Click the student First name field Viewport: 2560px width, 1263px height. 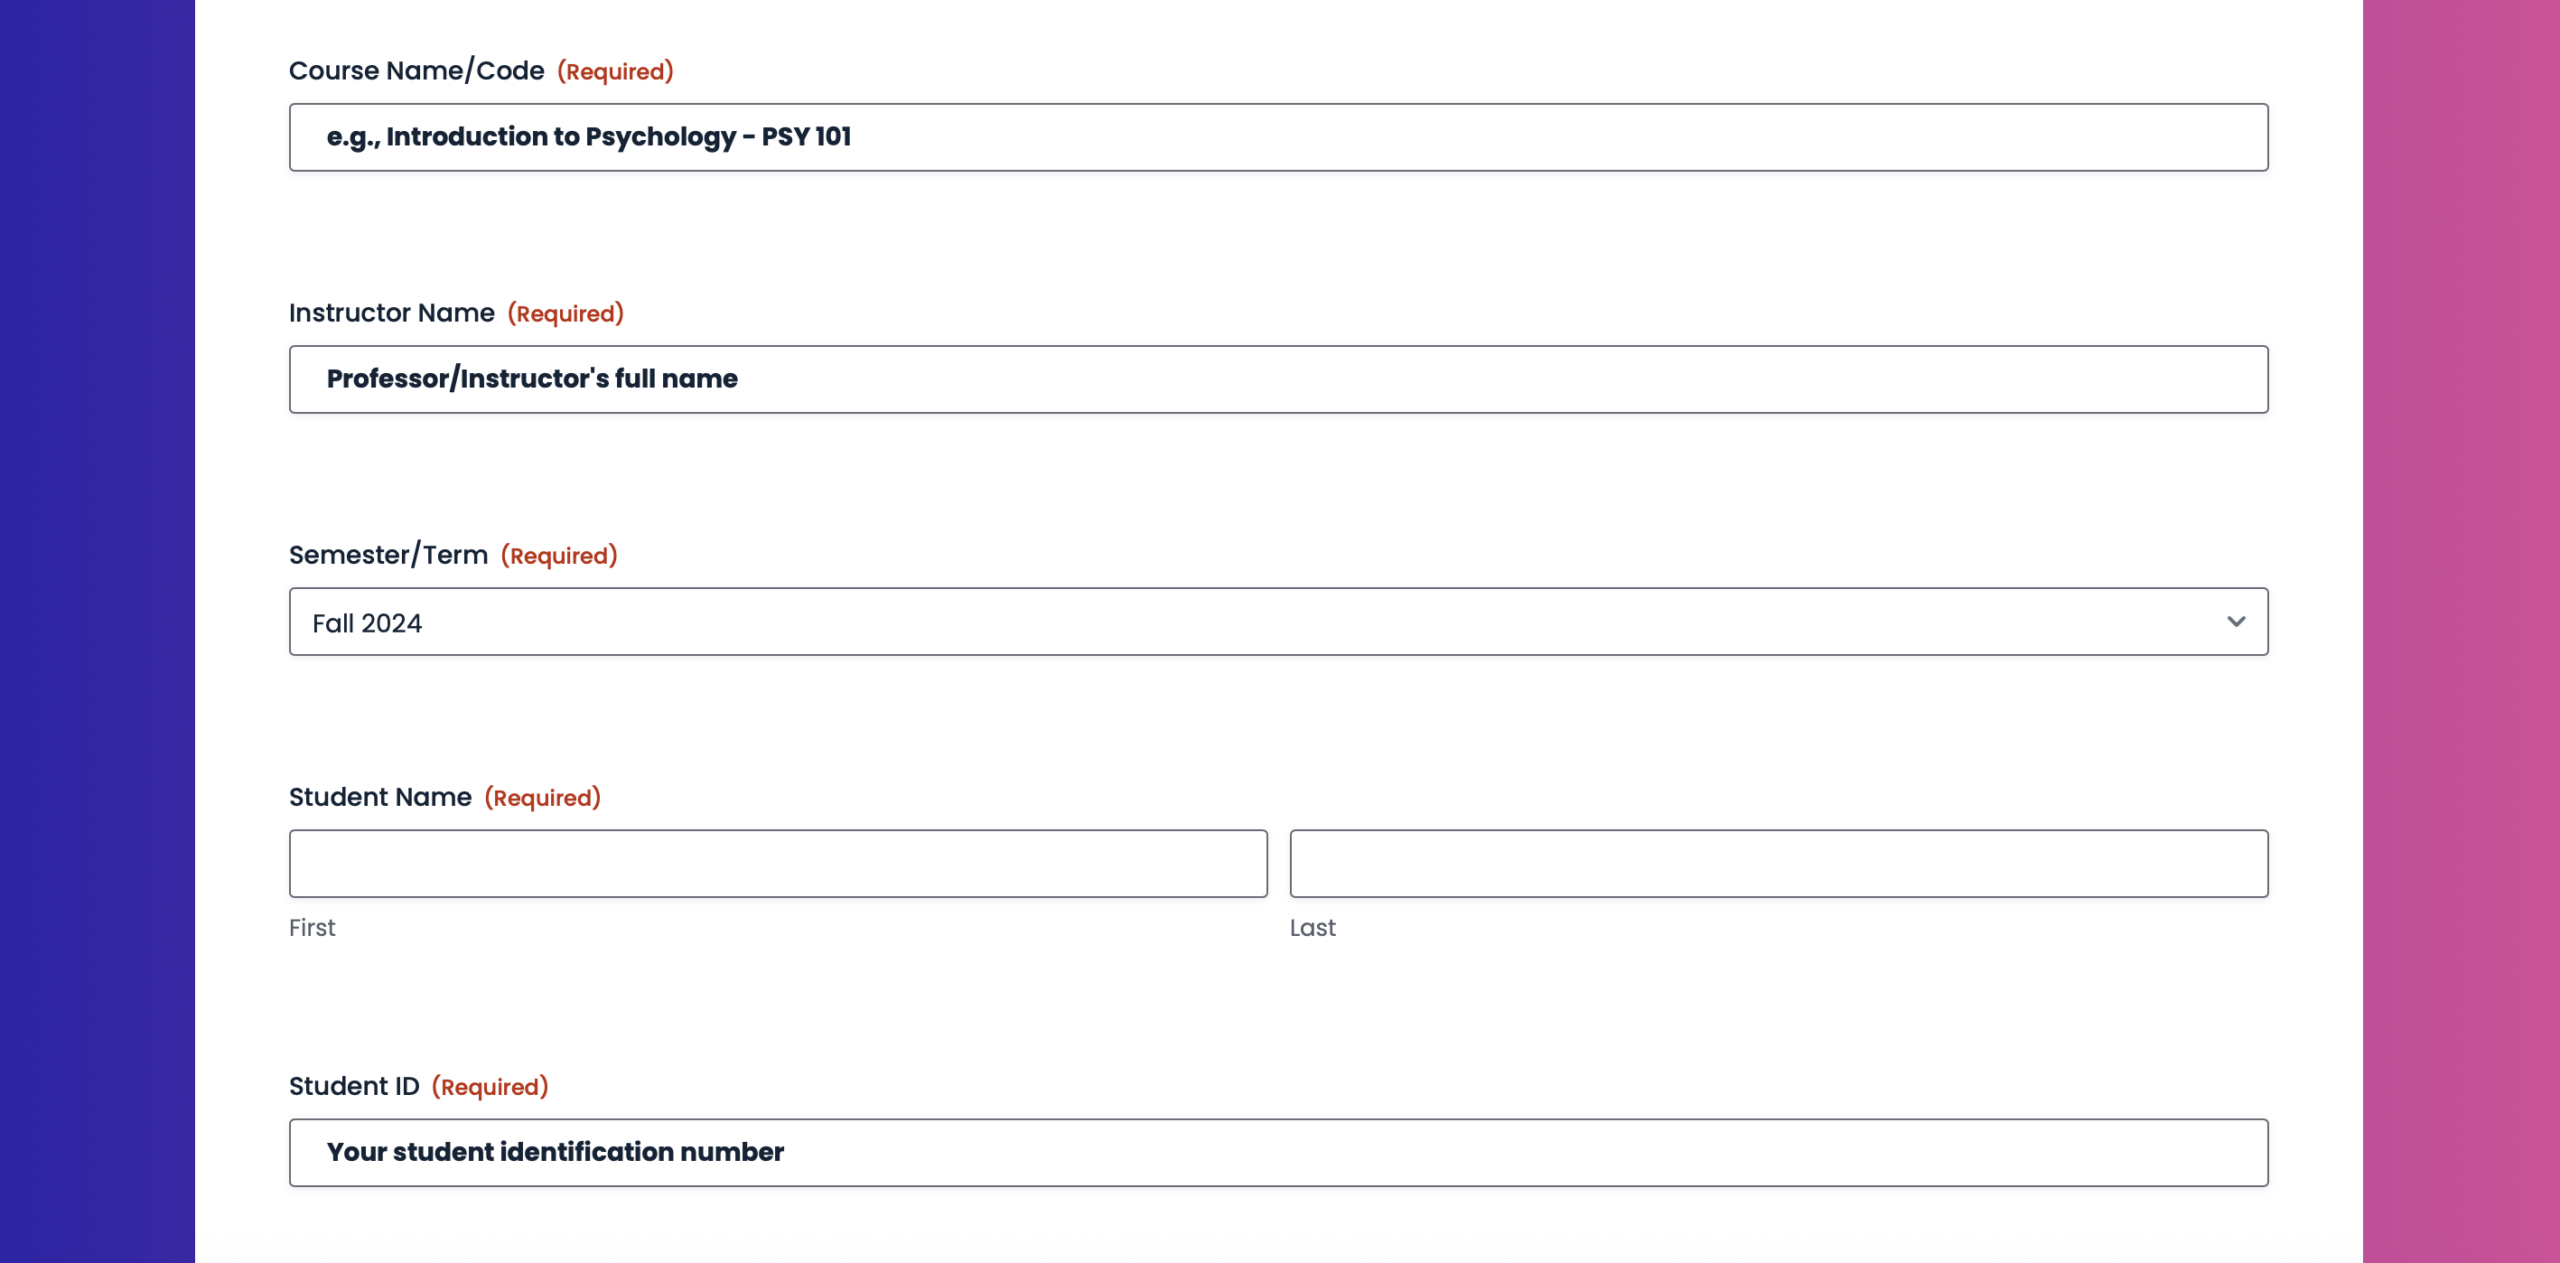[778, 863]
